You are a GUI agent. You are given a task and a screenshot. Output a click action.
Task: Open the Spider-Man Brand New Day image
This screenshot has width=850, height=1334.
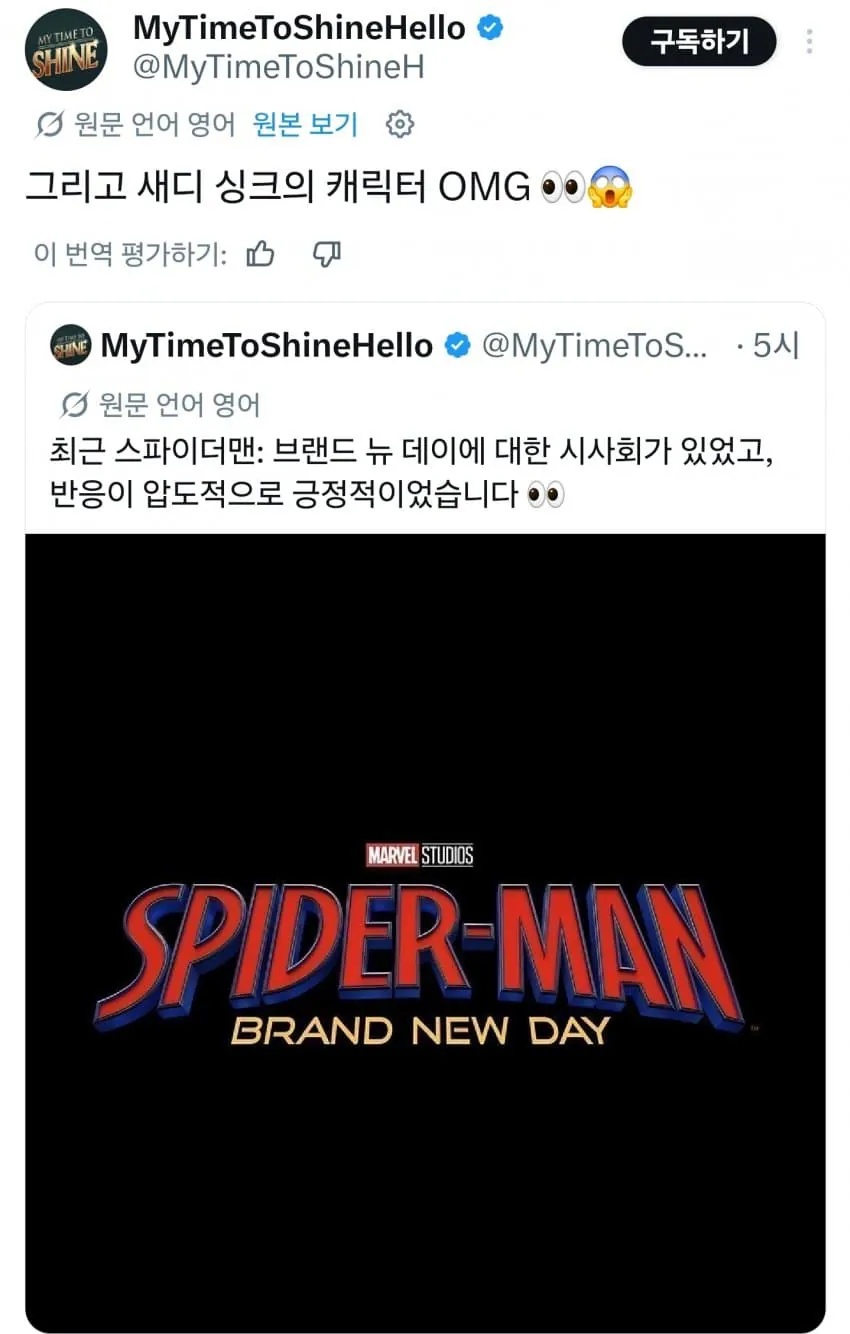425,933
